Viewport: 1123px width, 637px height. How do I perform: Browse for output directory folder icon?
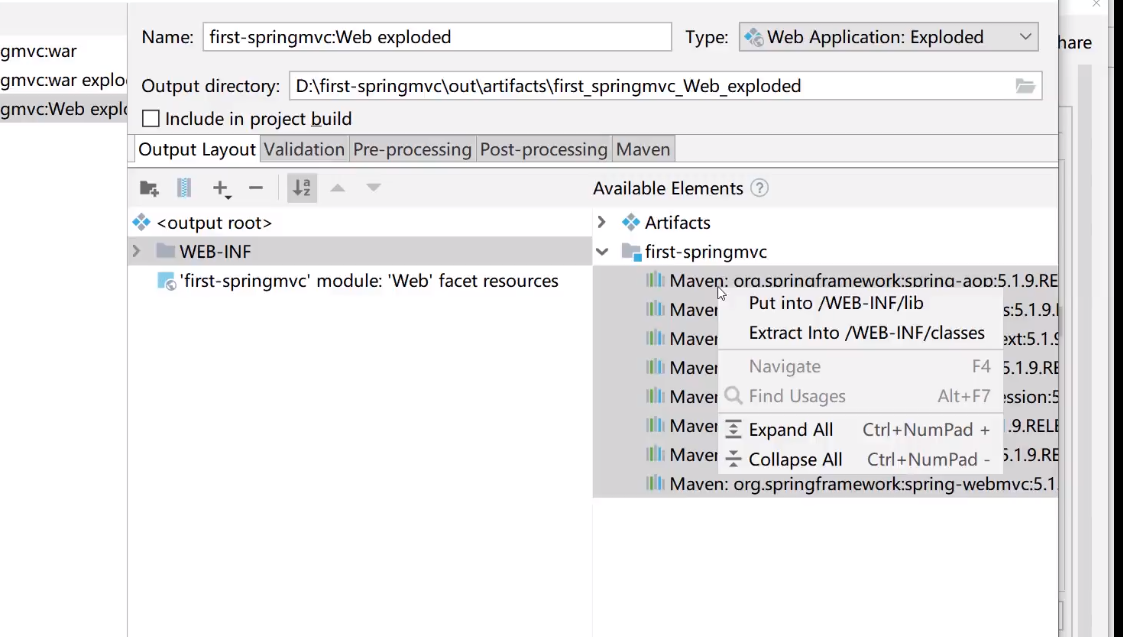(x=1025, y=86)
